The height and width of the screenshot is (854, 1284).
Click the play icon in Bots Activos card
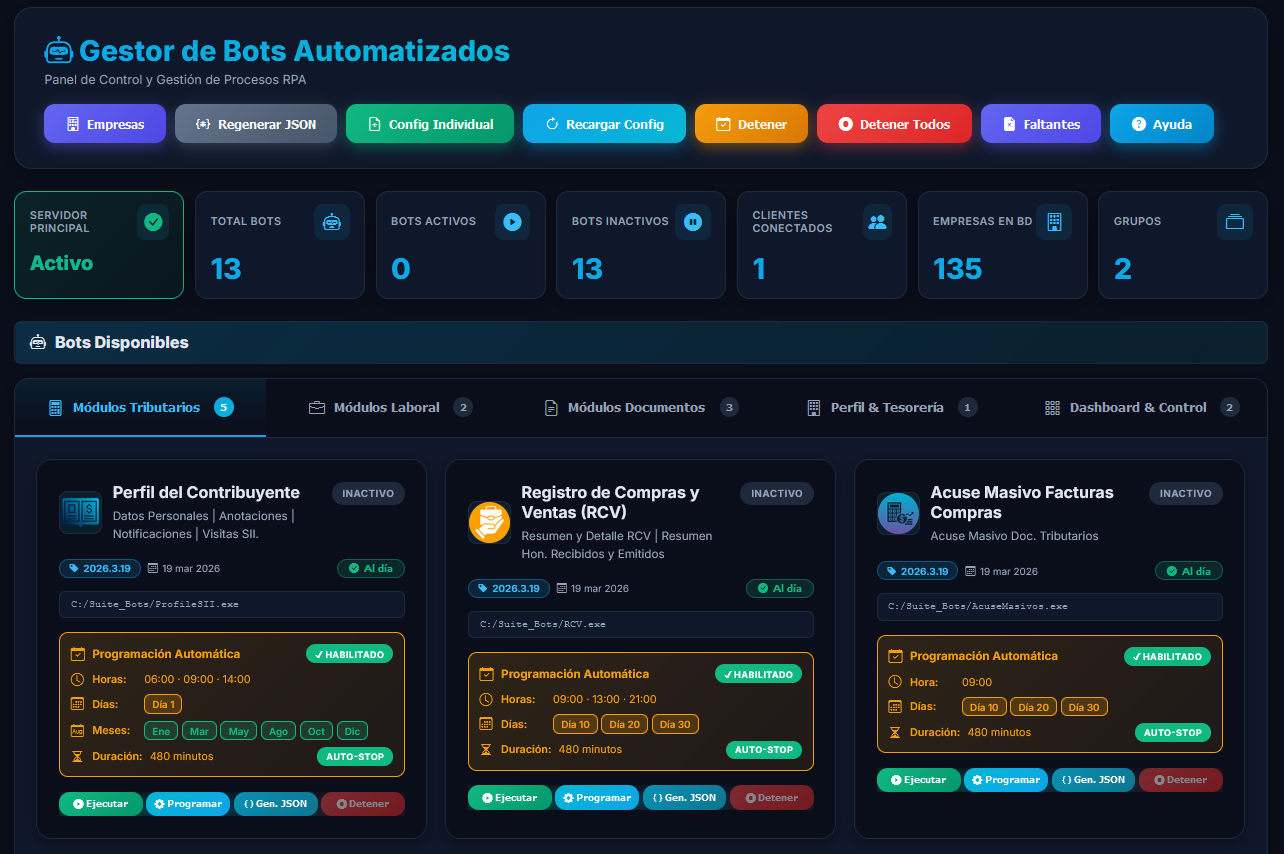tap(513, 222)
